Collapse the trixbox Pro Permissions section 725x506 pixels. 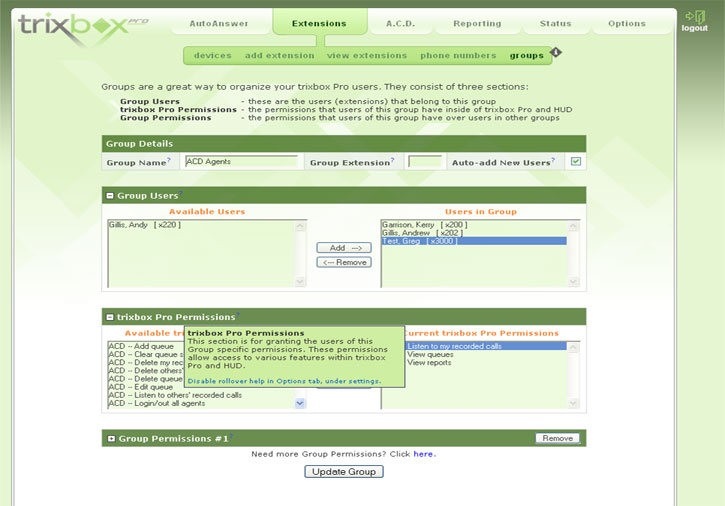click(x=110, y=317)
